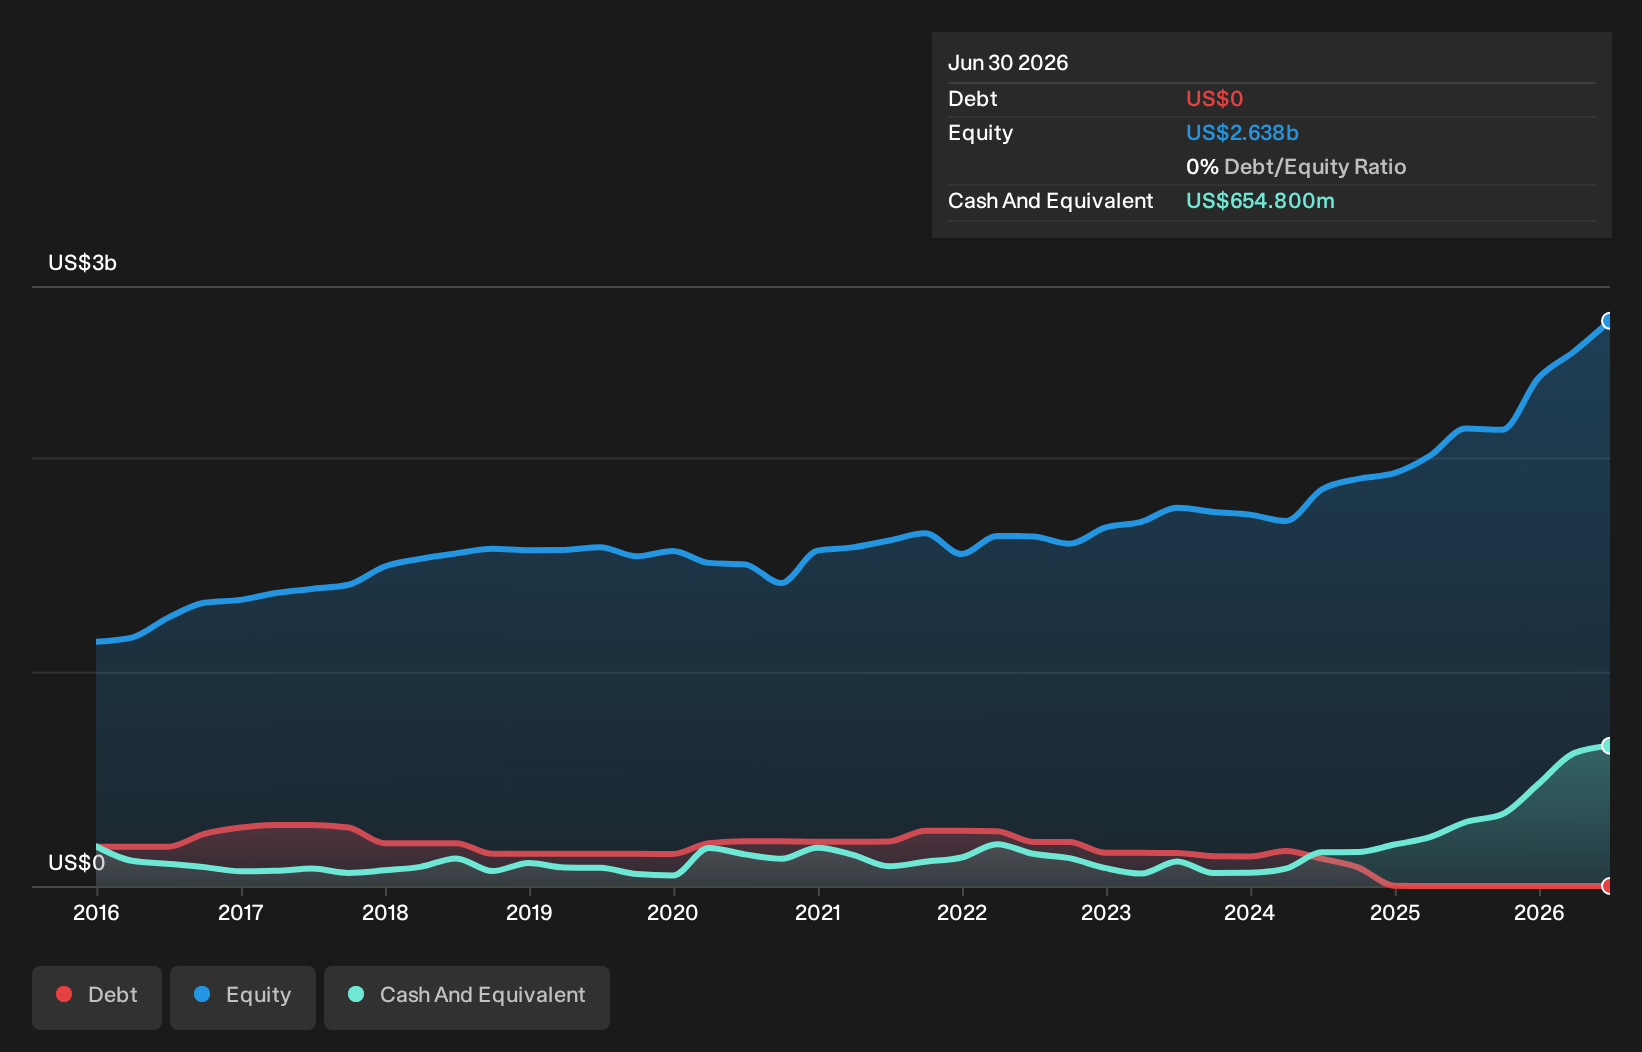The width and height of the screenshot is (1642, 1052).
Task: Select the 2025 x-axis label
Action: click(x=1395, y=913)
